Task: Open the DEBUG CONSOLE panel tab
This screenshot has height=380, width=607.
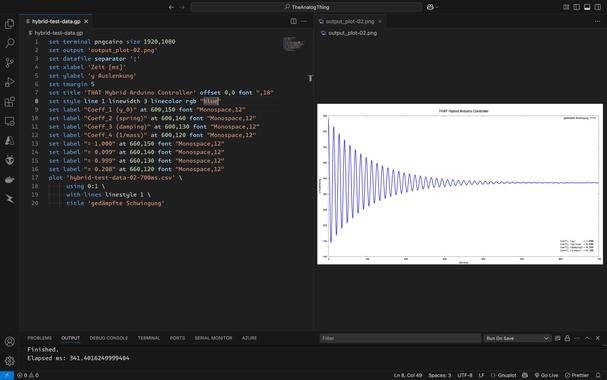Action: tap(109, 338)
